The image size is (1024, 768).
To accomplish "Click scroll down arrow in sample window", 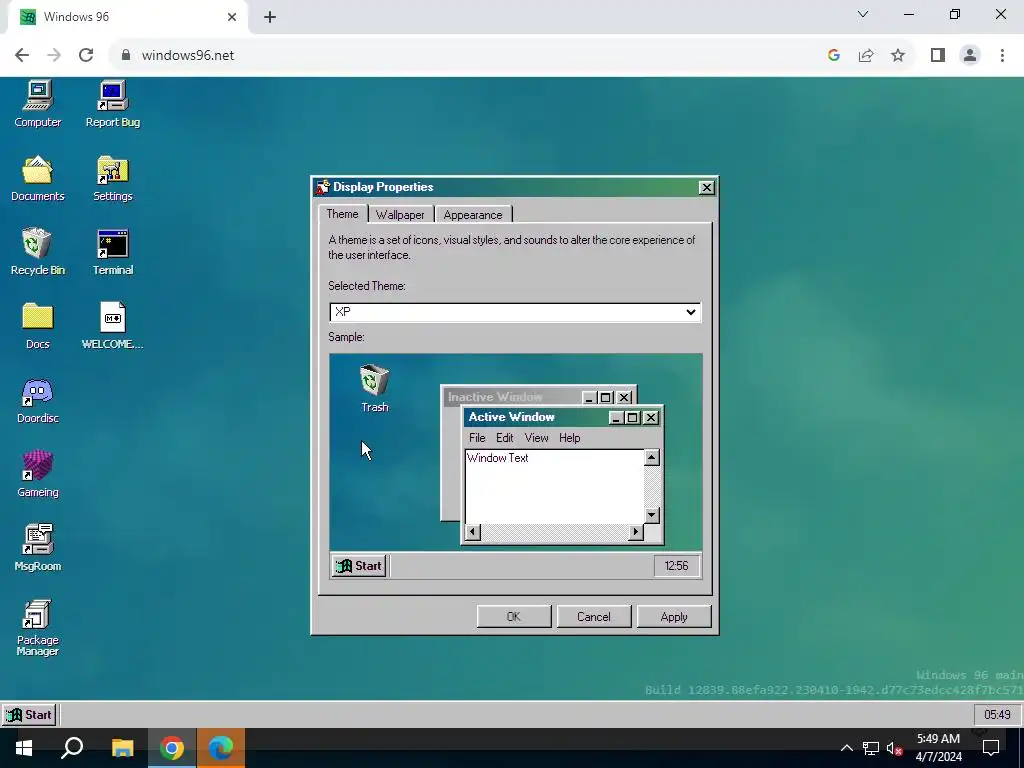I will coord(651,515).
